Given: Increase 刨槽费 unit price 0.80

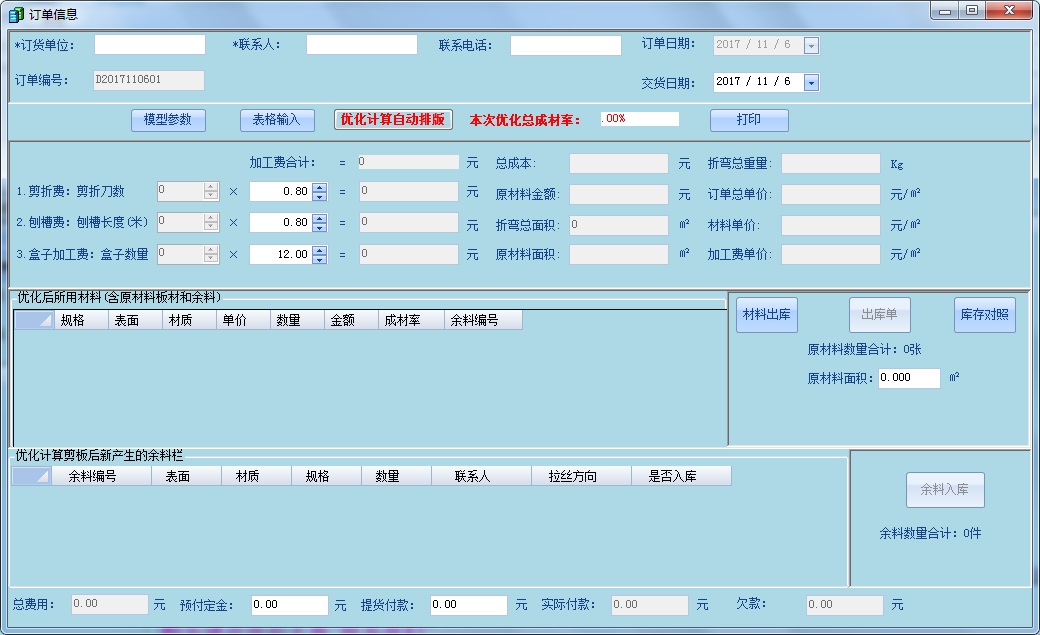Looking at the screenshot, I should pyautogui.click(x=320, y=218).
